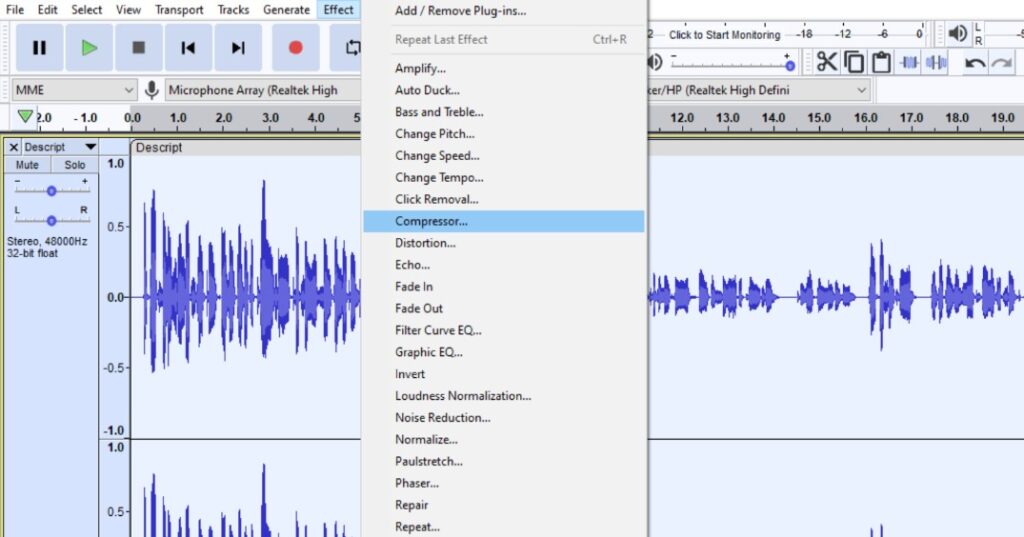Skip to start of the track
The image size is (1024, 537).
[x=188, y=47]
